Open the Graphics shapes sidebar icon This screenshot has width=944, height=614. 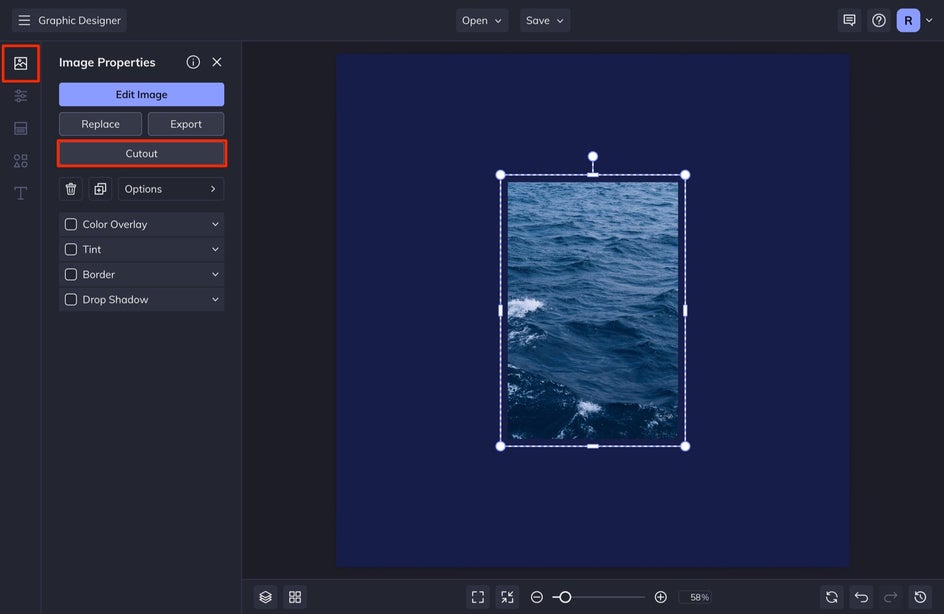click(20, 161)
